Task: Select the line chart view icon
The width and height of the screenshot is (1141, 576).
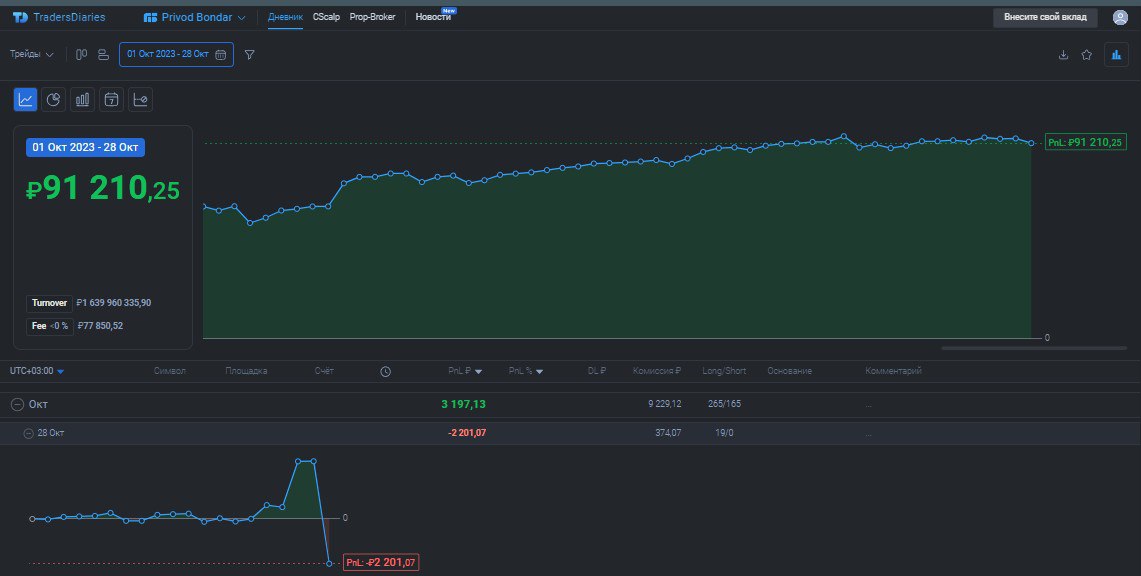Action: click(x=25, y=99)
